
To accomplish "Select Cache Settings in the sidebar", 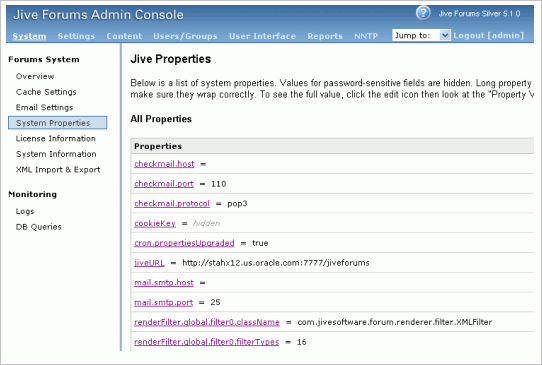I will [46, 92].
